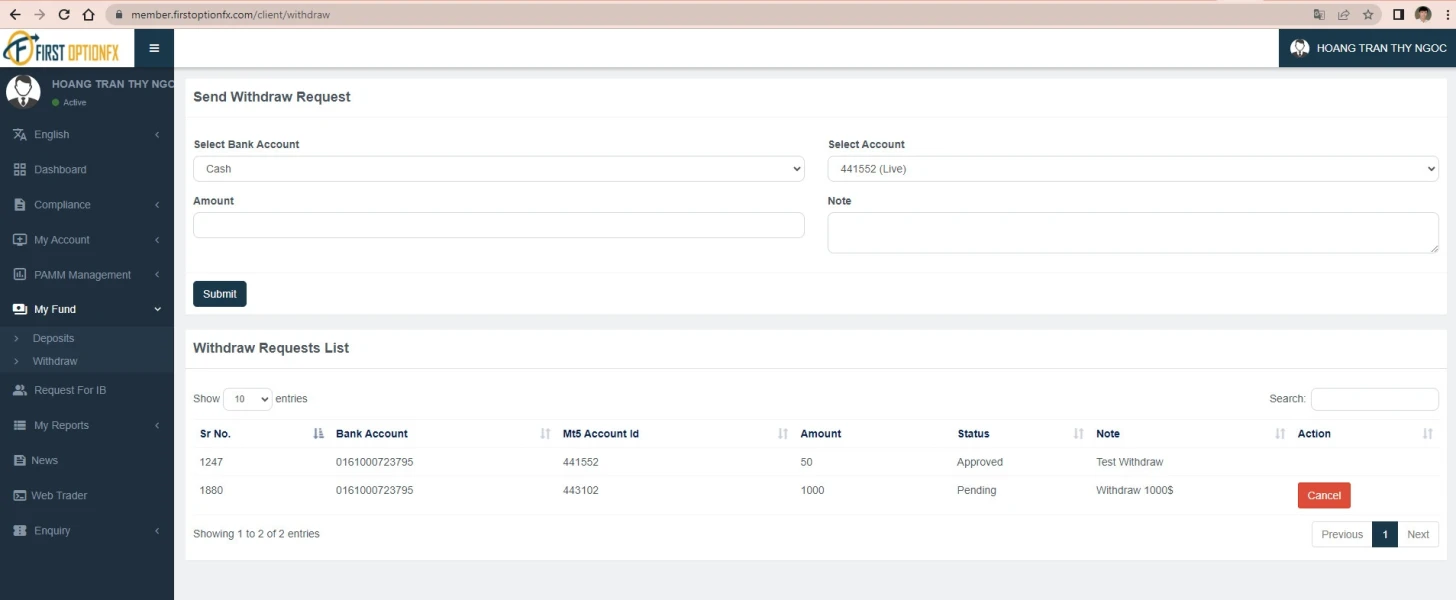
Task: Open the Select Bank Account dropdown
Action: [498, 169]
